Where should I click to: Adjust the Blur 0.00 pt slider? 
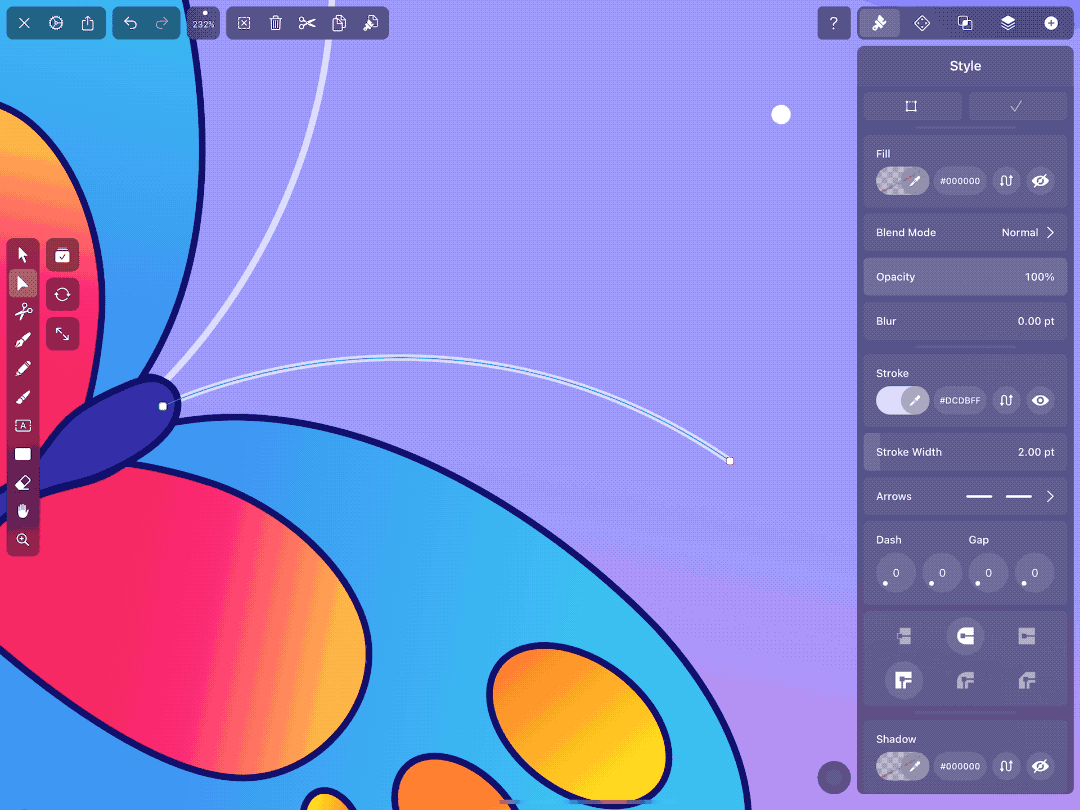(x=965, y=321)
